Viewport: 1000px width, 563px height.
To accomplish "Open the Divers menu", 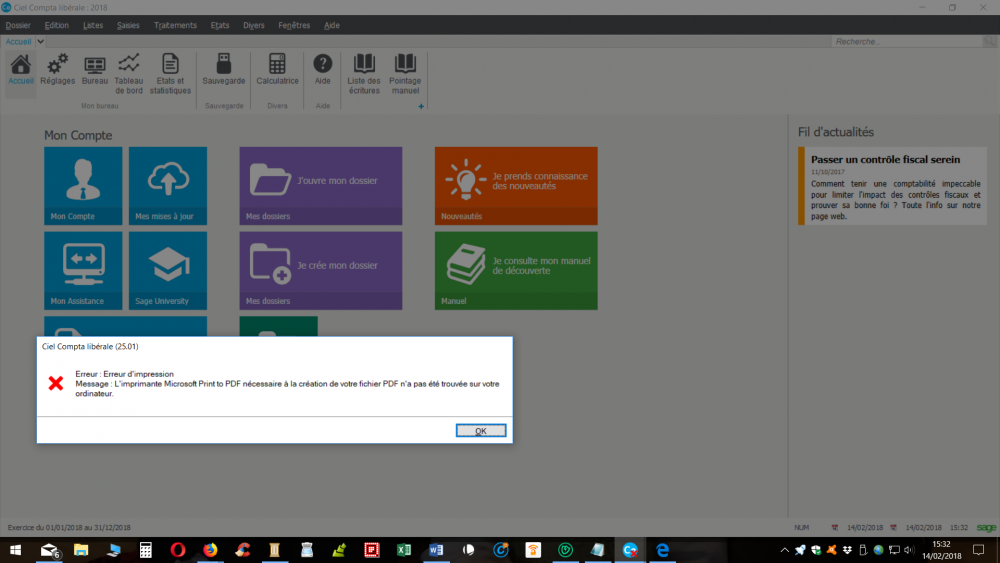I will pos(254,26).
